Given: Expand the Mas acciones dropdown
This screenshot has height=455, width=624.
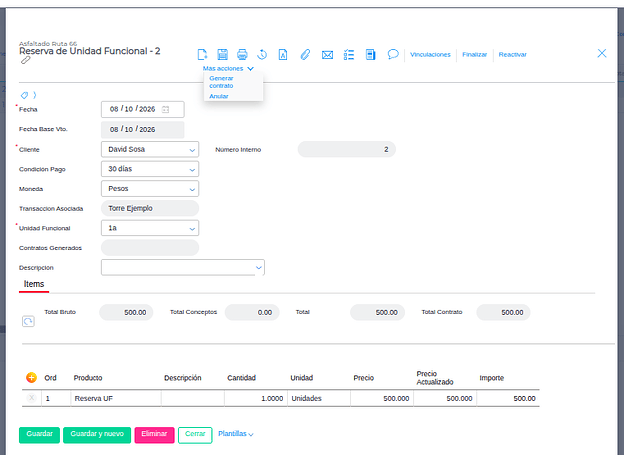Looking at the screenshot, I should tap(228, 68).
